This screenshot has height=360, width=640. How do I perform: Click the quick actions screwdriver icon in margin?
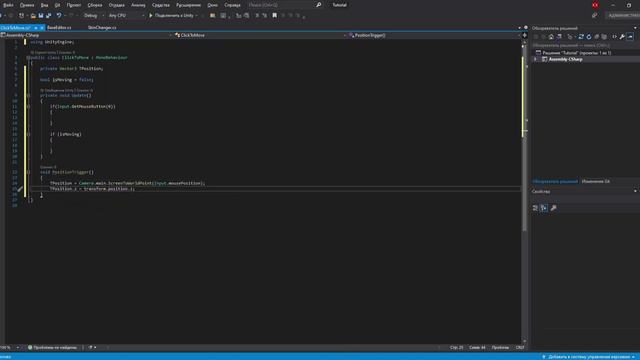[20, 189]
